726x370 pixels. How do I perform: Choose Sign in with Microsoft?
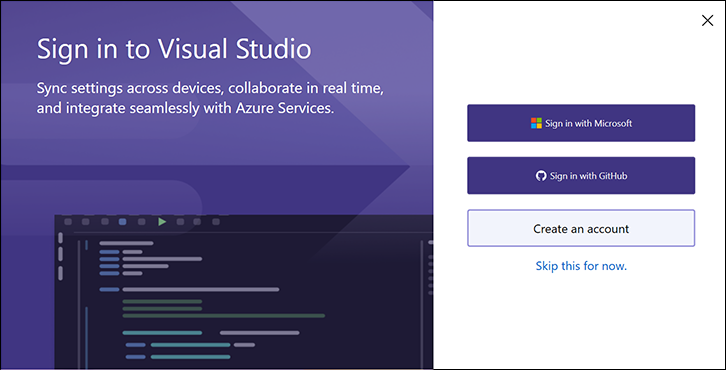pyautogui.click(x=581, y=123)
